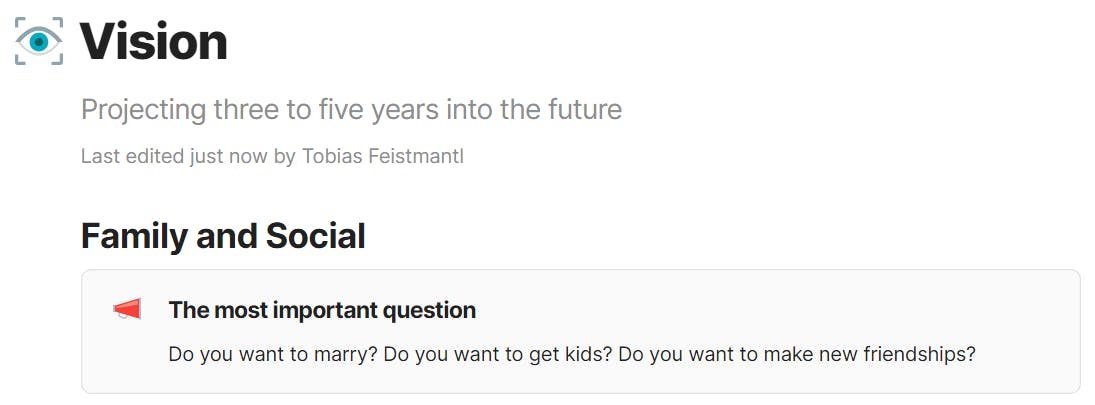Place cursor in the Vision page title
This screenshot has width=1095, height=405.
(x=154, y=41)
